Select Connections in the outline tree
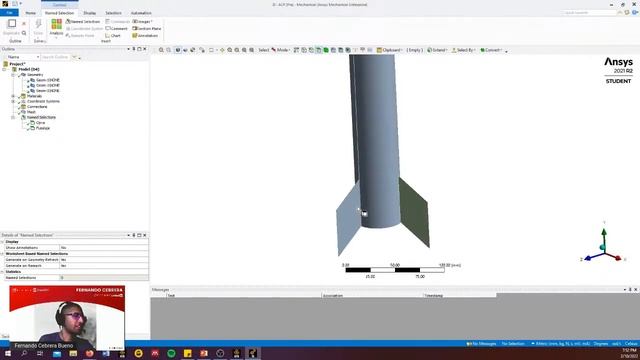640x360 pixels. 37,107
